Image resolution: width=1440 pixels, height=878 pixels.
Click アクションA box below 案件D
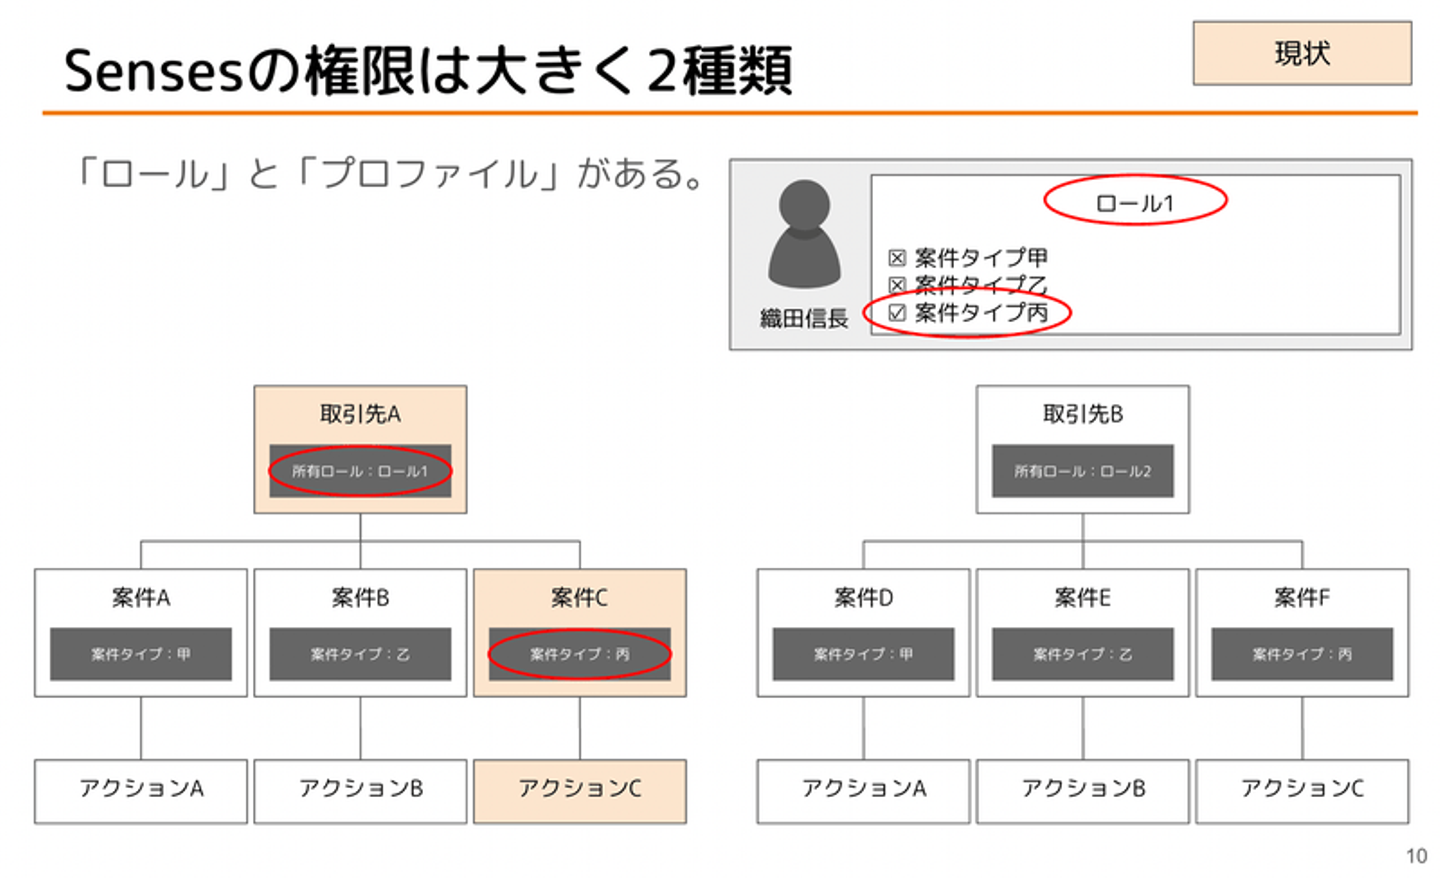point(864,791)
